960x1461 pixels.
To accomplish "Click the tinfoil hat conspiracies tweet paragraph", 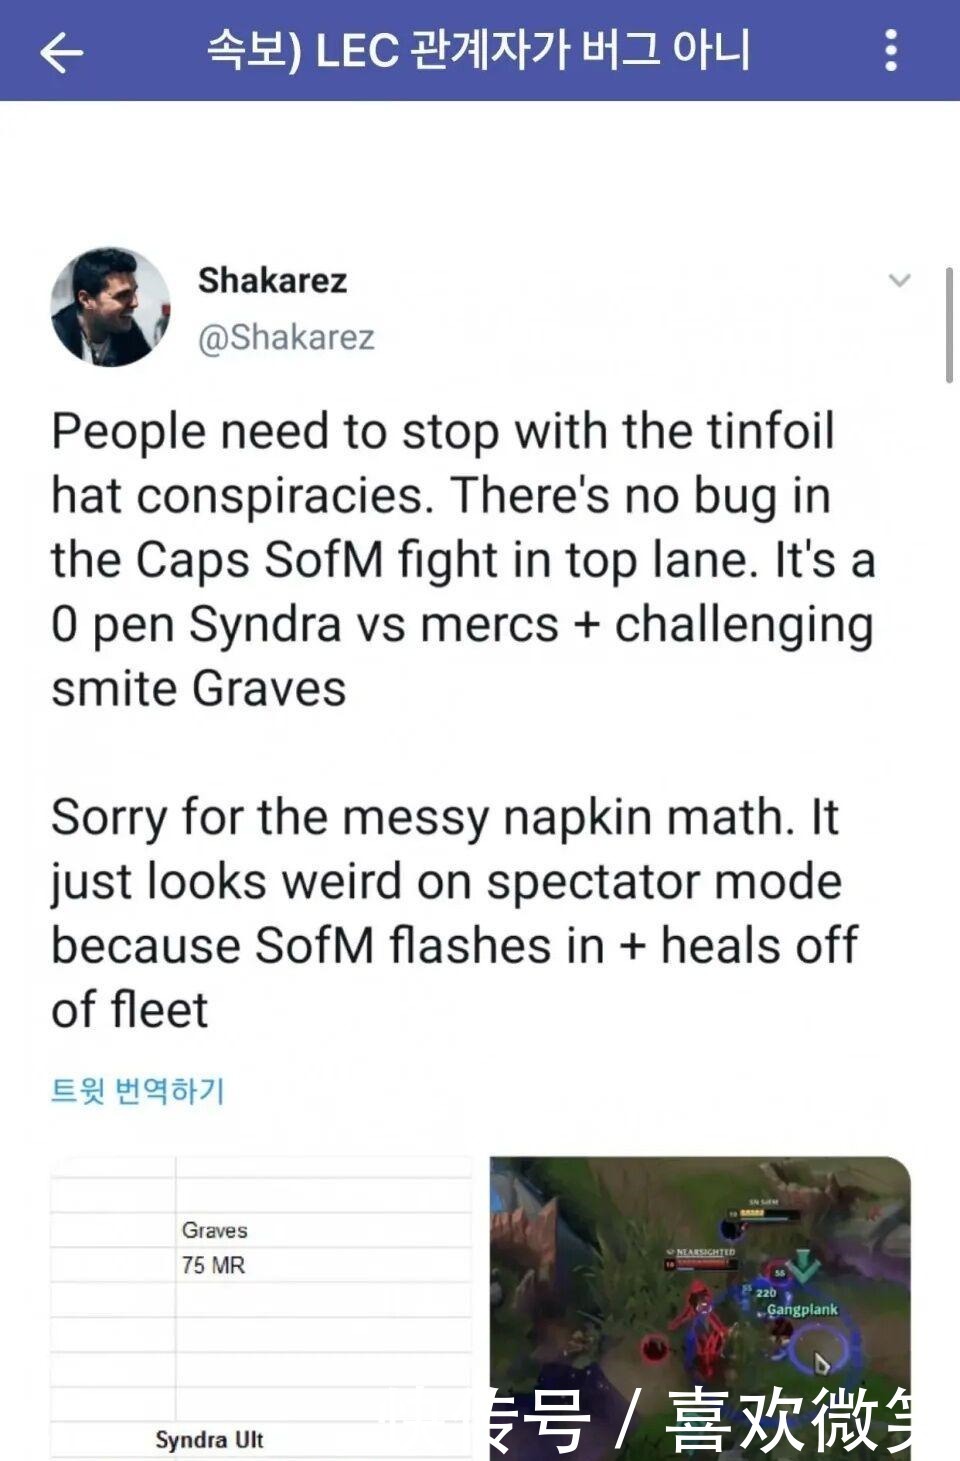I will (x=462, y=560).
